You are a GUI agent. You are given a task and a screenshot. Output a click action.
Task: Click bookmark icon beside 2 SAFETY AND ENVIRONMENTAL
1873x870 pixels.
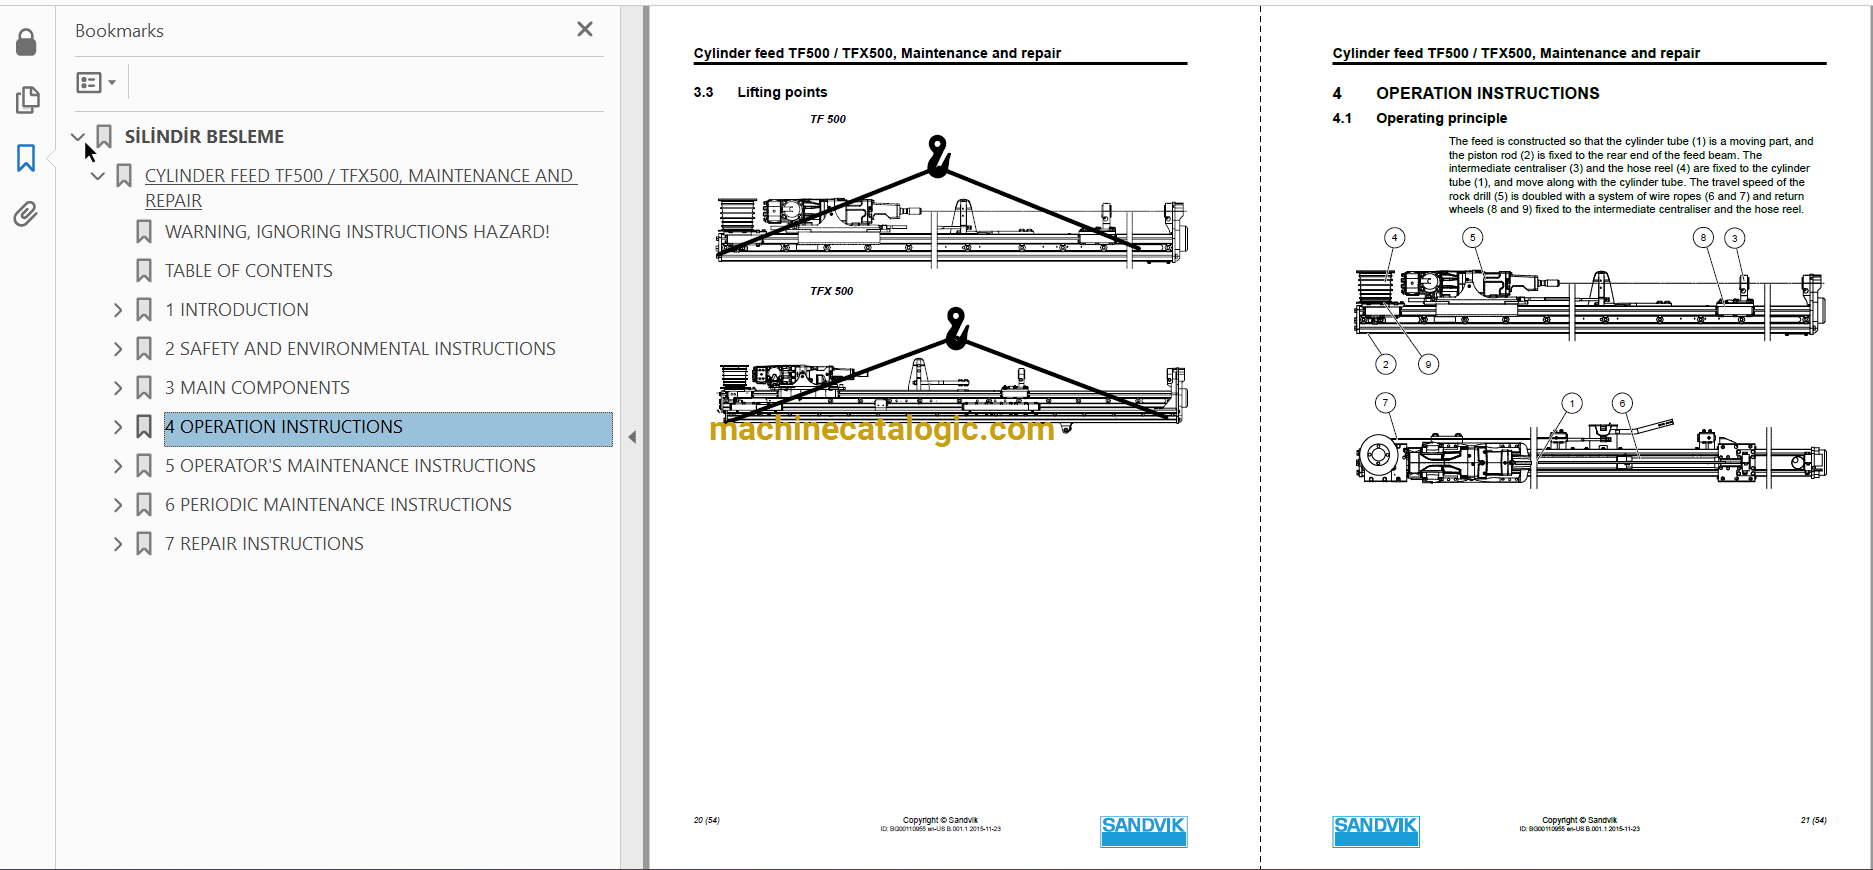tap(144, 349)
